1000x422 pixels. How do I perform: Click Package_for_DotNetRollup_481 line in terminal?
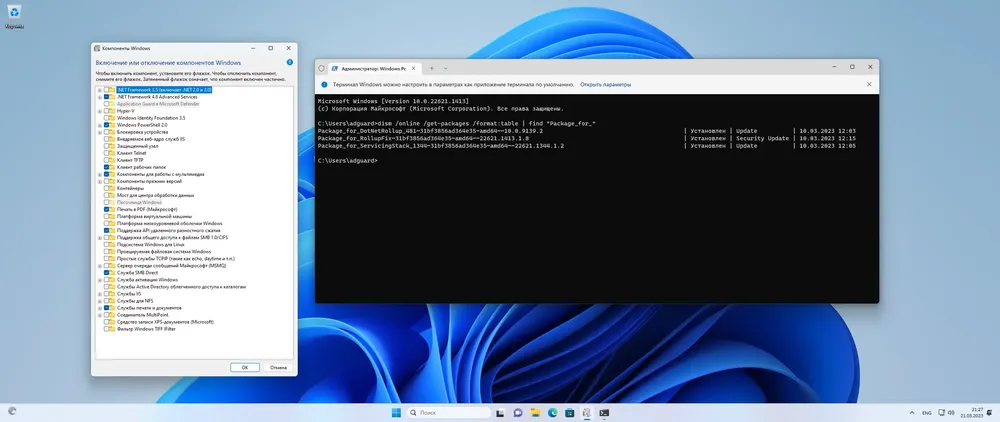430,130
